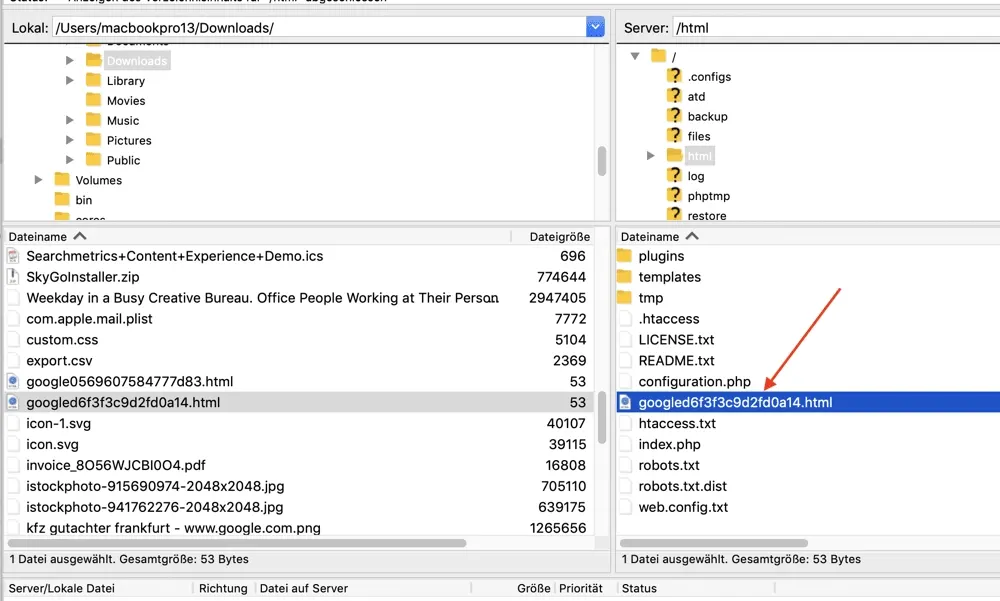Click the Richtung queue column header

[223, 588]
